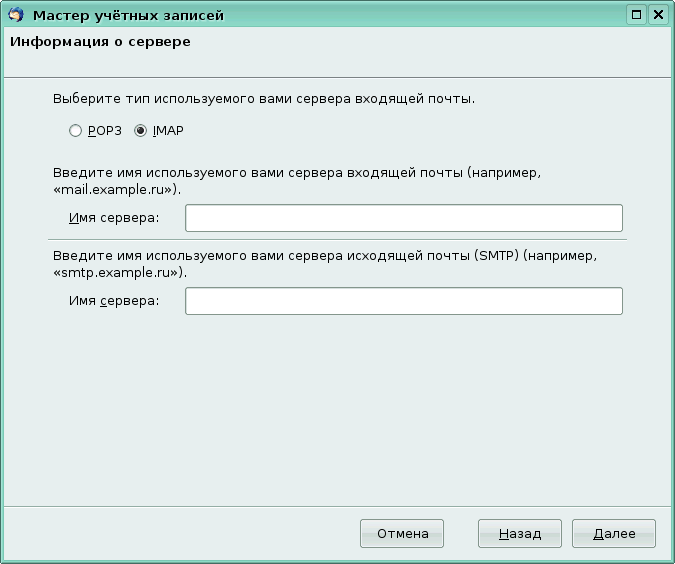
Task: Click the mail.example.ru example text
Action: coord(116,188)
